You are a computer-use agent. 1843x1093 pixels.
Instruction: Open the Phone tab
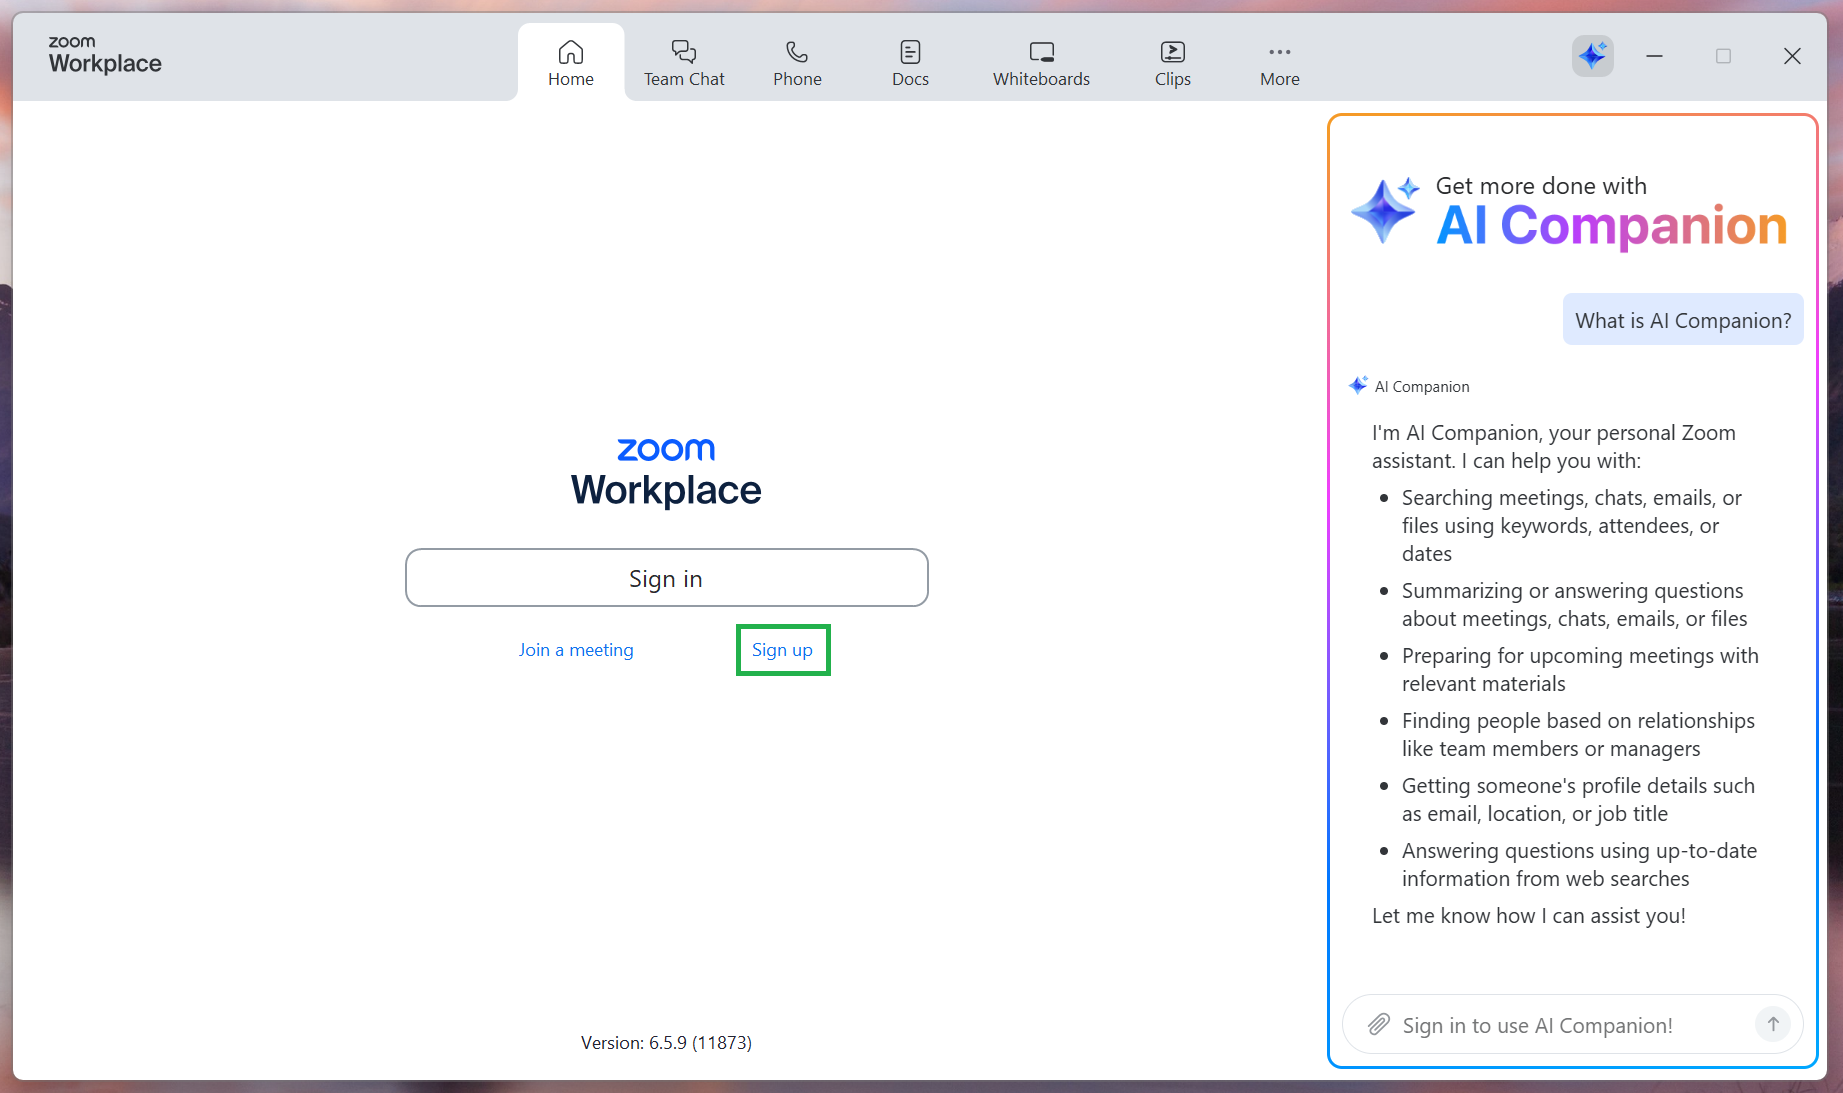[x=797, y=63]
